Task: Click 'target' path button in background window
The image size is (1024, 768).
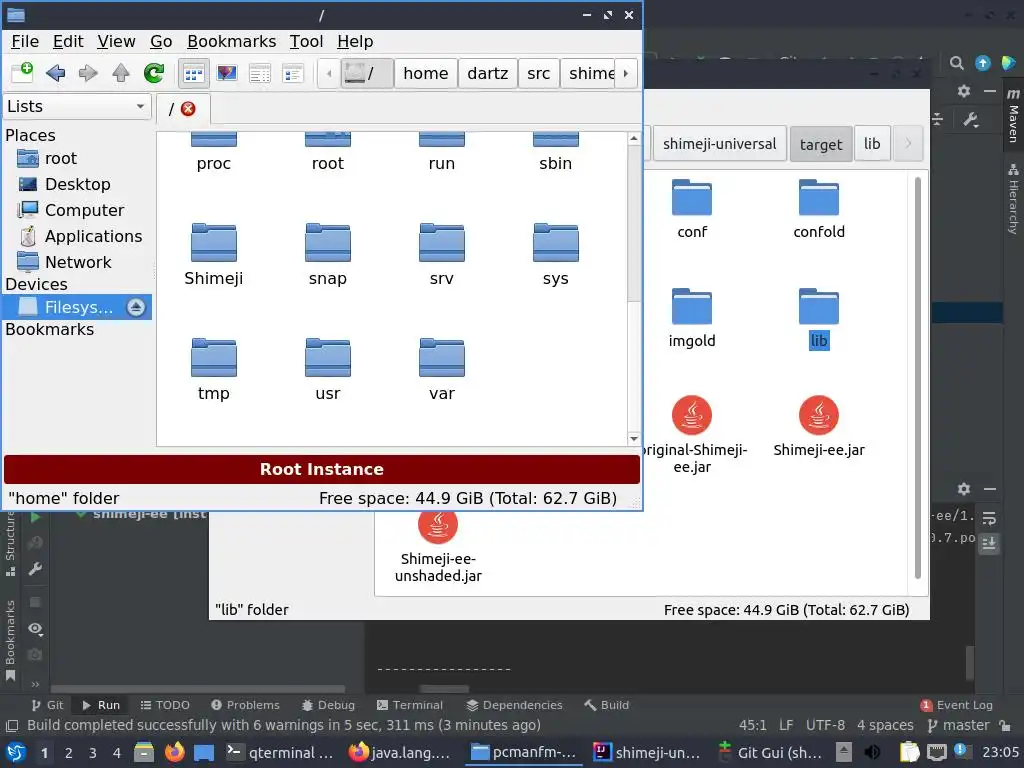Action: point(821,144)
